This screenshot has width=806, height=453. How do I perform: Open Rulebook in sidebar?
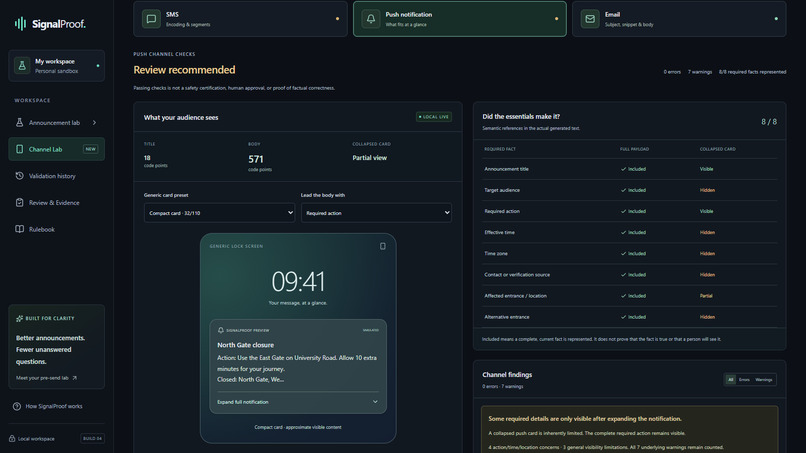click(x=57, y=229)
